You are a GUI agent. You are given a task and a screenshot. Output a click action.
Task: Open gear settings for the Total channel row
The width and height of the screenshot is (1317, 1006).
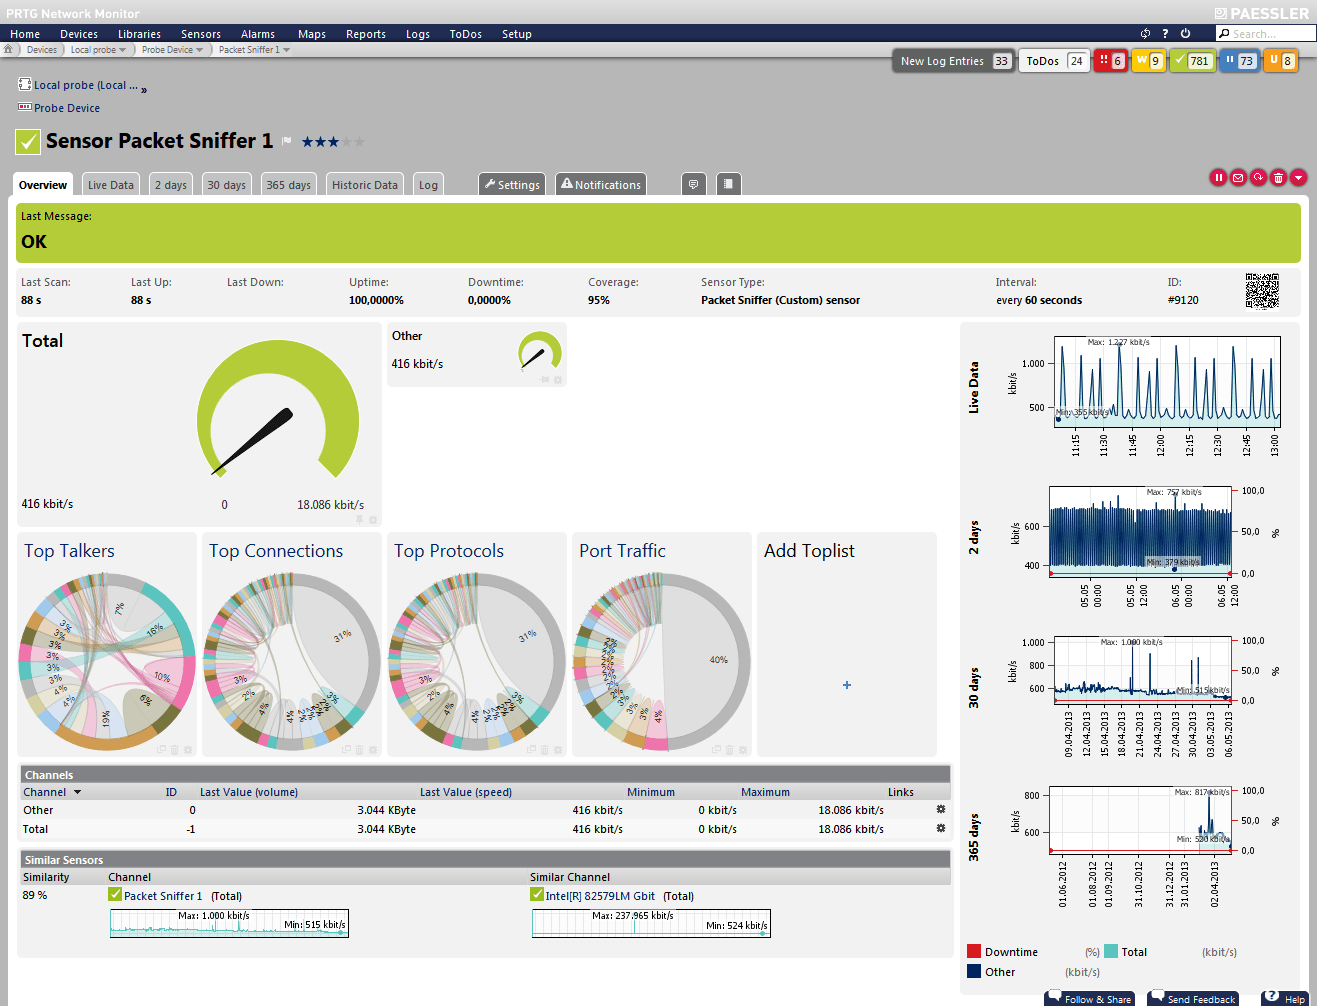coord(940,828)
